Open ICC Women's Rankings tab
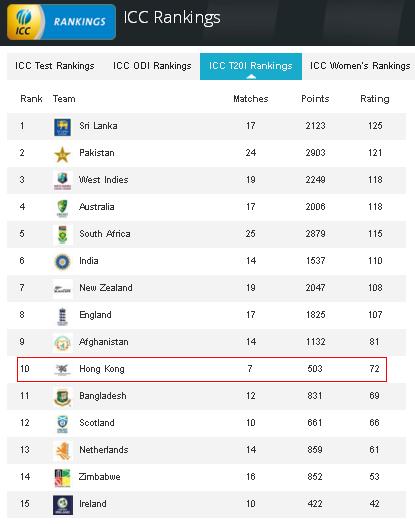Image resolution: width=415 pixels, height=524 pixels. click(360, 66)
